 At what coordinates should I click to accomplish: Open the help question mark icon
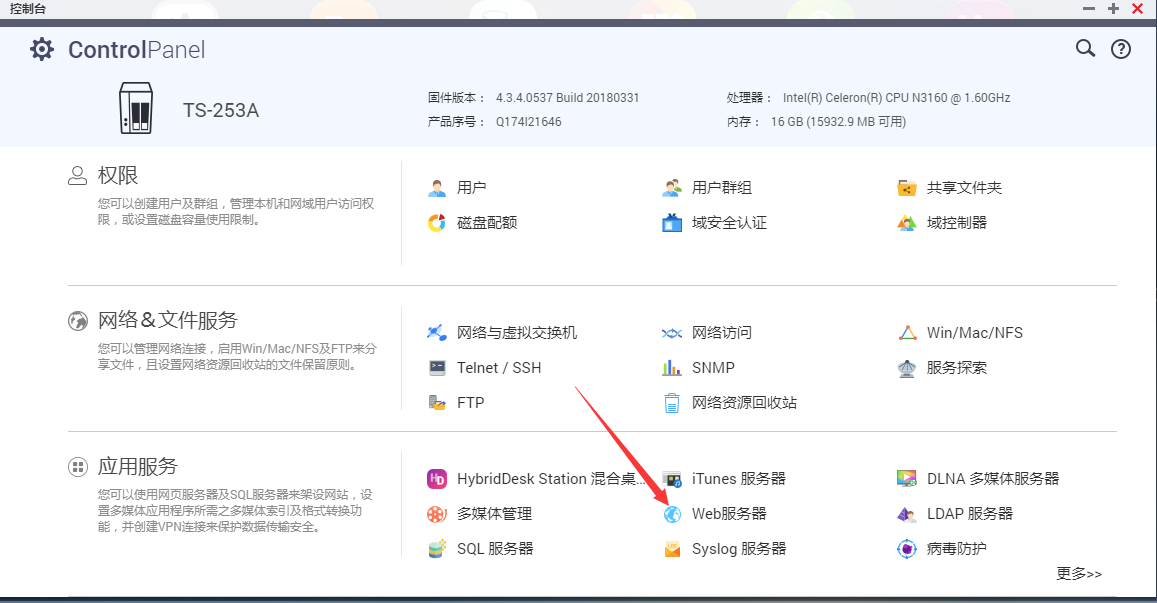pos(1121,49)
